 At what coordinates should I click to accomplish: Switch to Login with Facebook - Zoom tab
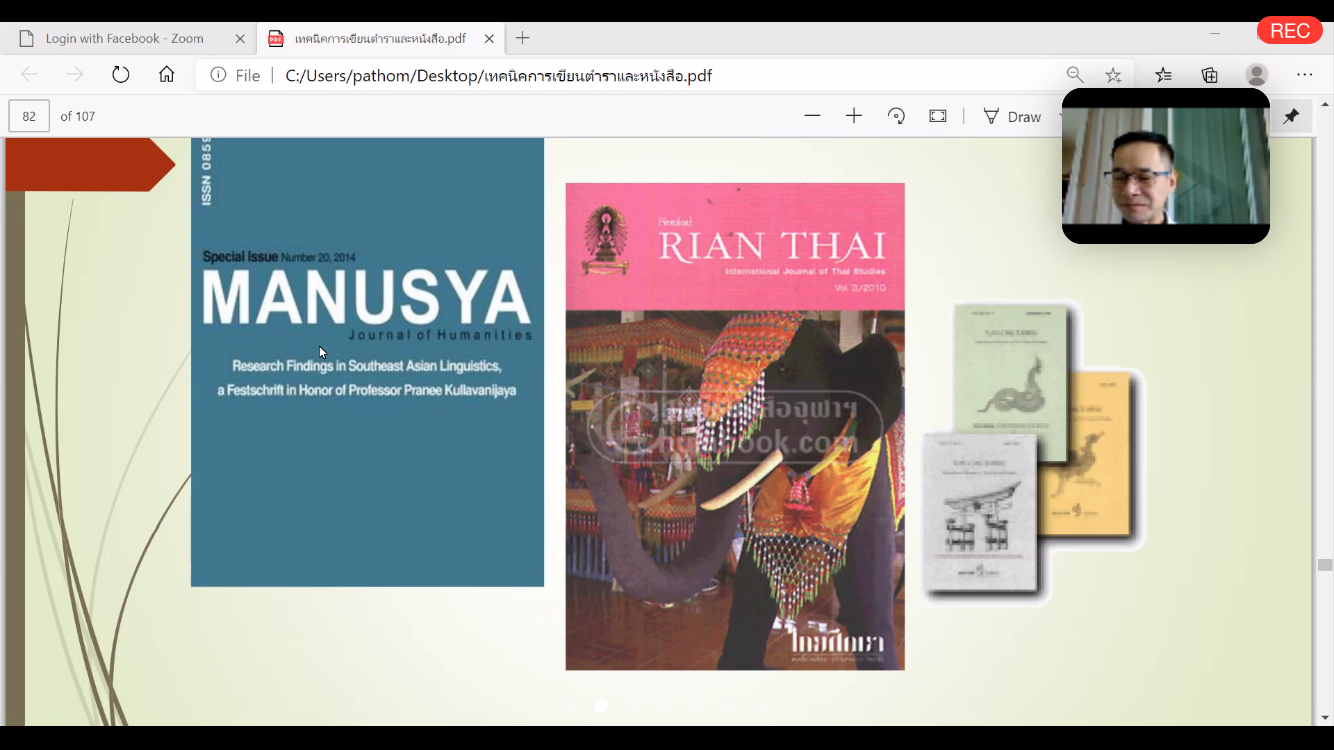(124, 38)
